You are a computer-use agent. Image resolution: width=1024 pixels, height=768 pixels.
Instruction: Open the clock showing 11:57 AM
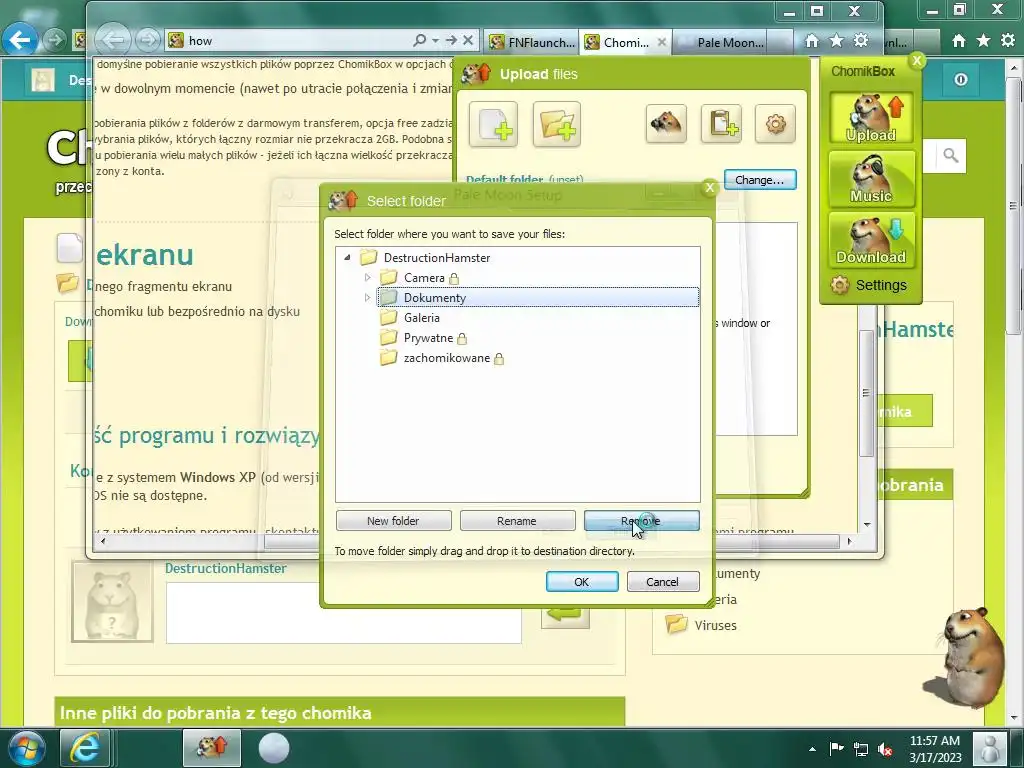click(x=935, y=748)
